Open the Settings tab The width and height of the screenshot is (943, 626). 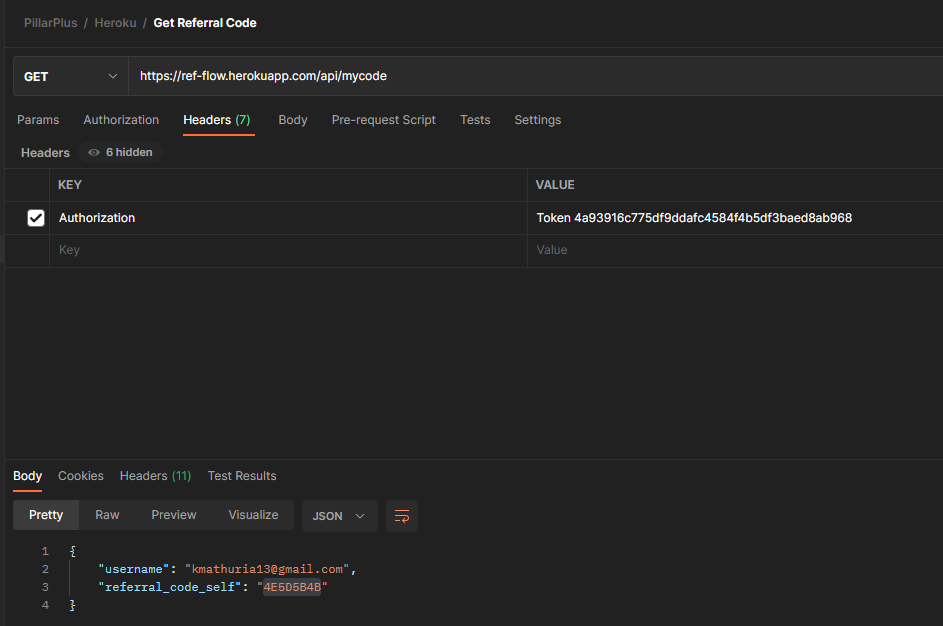pos(538,120)
